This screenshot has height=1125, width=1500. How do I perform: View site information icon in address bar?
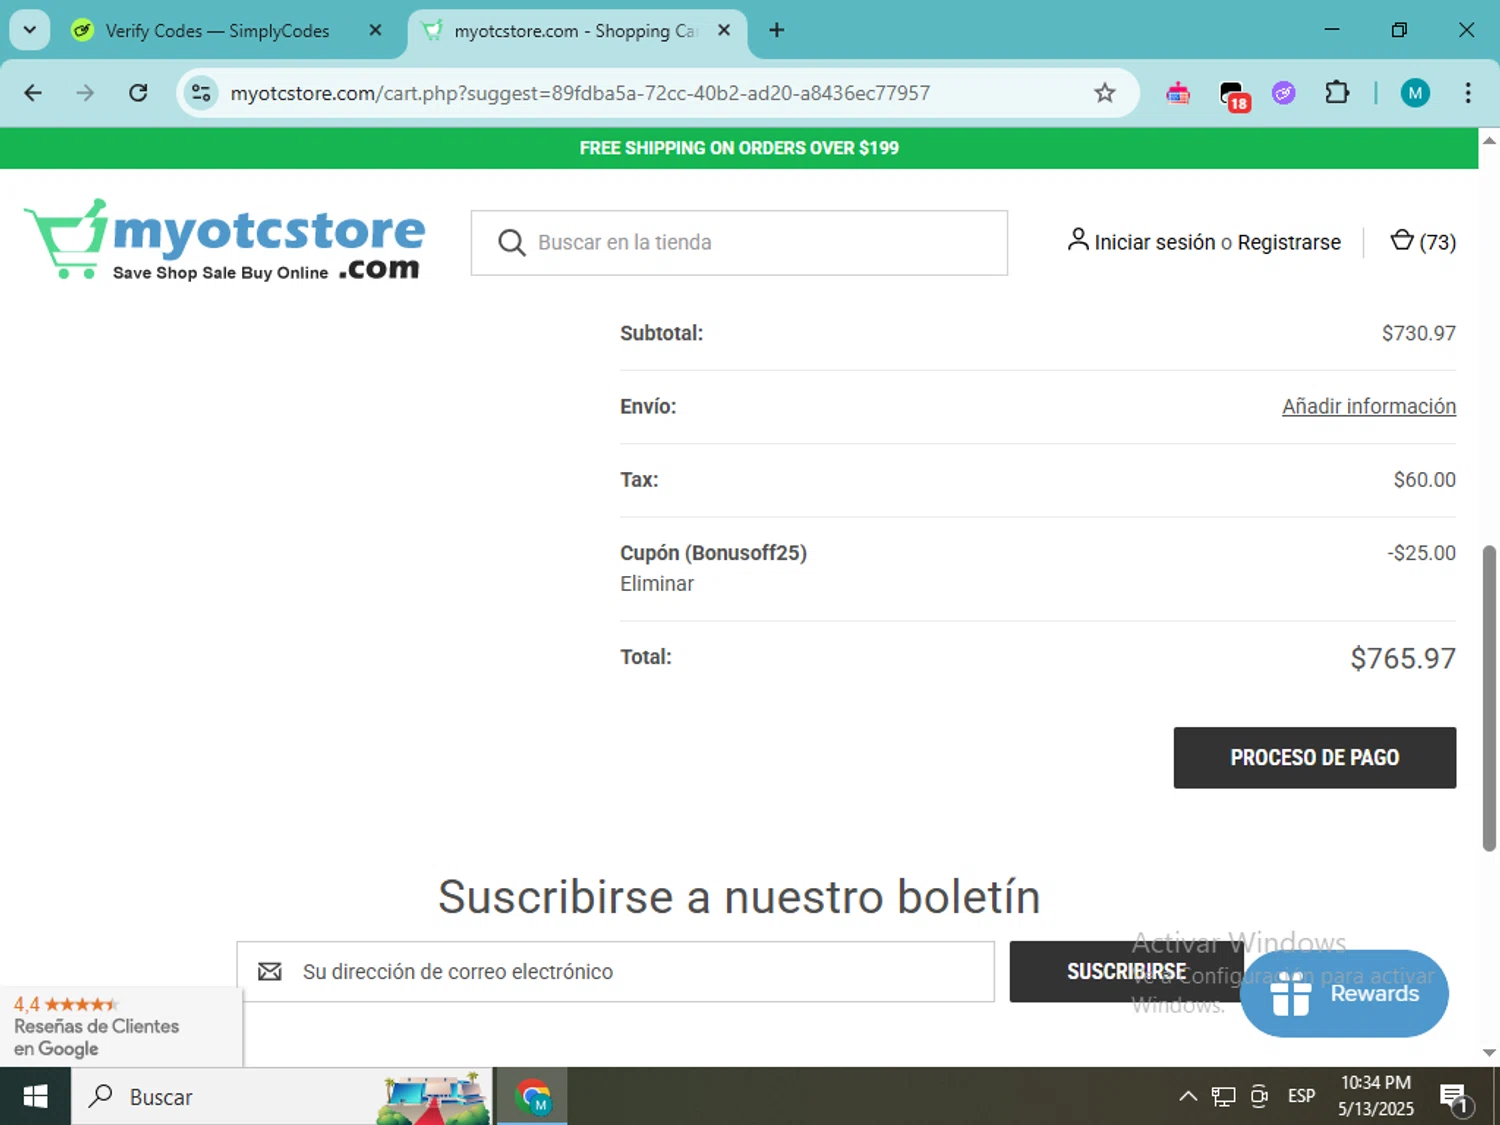tap(201, 93)
